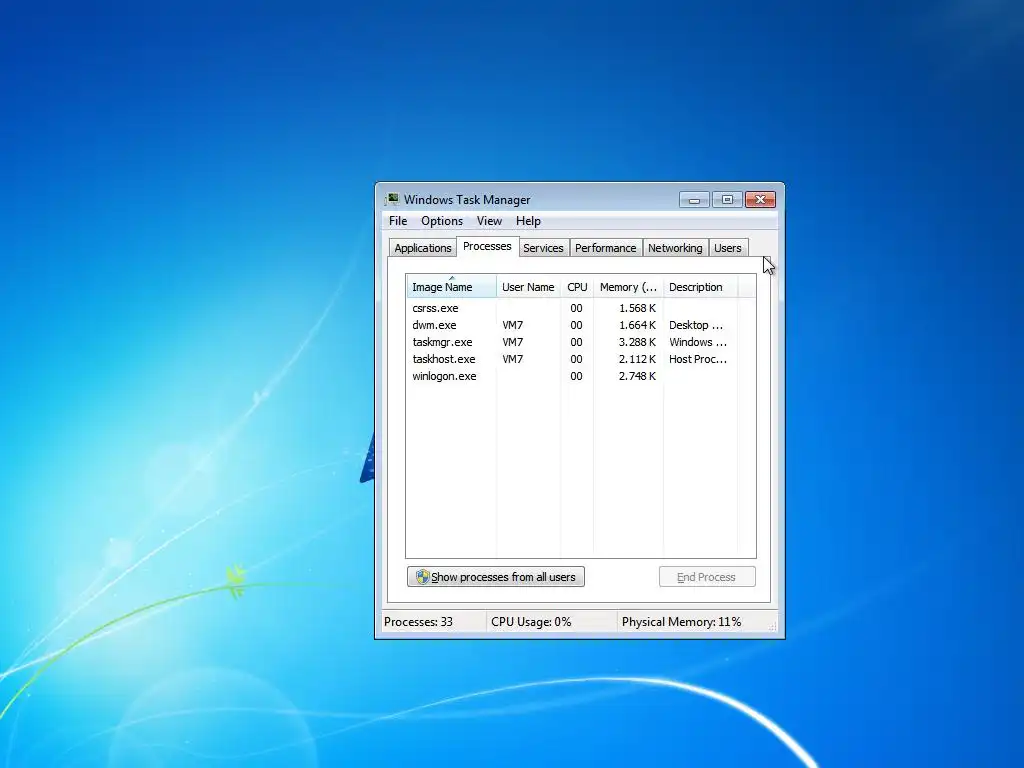Sort by Image Name column header
The image size is (1024, 768).
(x=451, y=287)
